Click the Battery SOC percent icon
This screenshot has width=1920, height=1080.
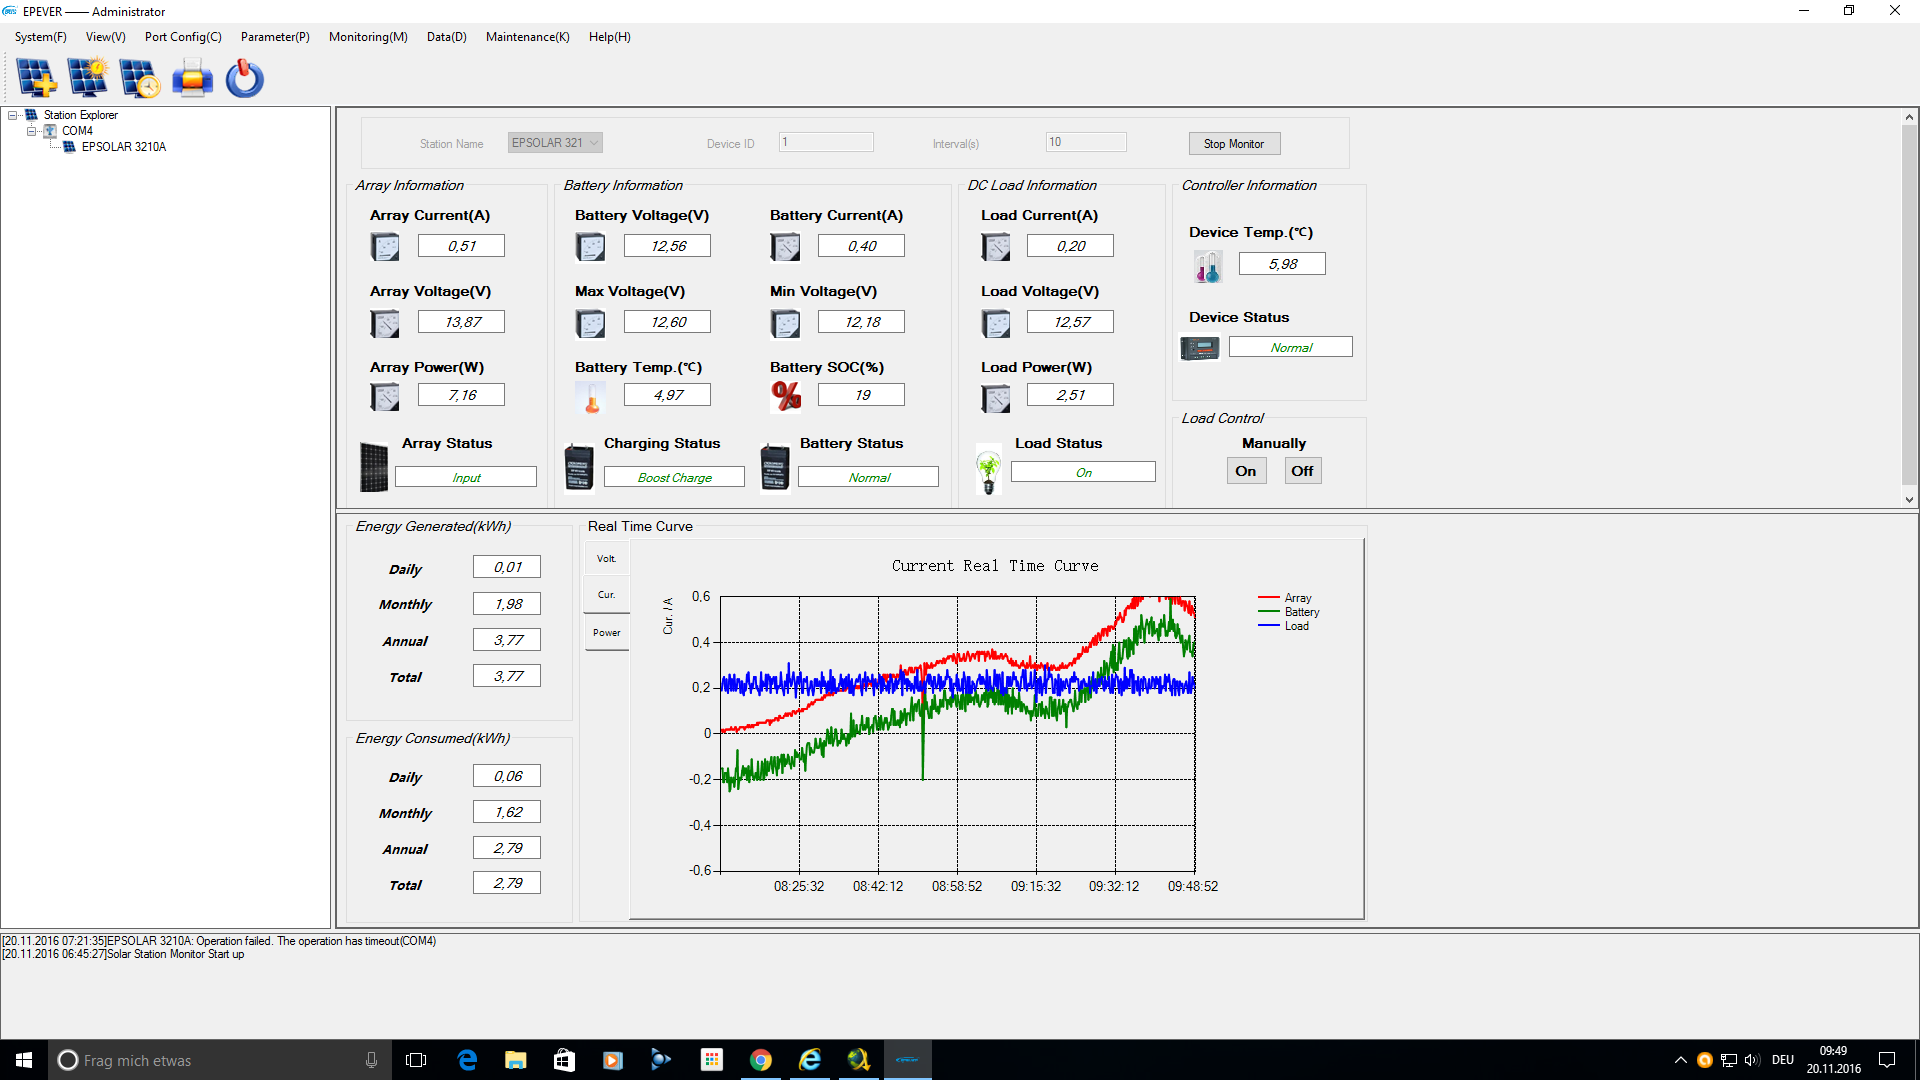pyautogui.click(x=786, y=396)
